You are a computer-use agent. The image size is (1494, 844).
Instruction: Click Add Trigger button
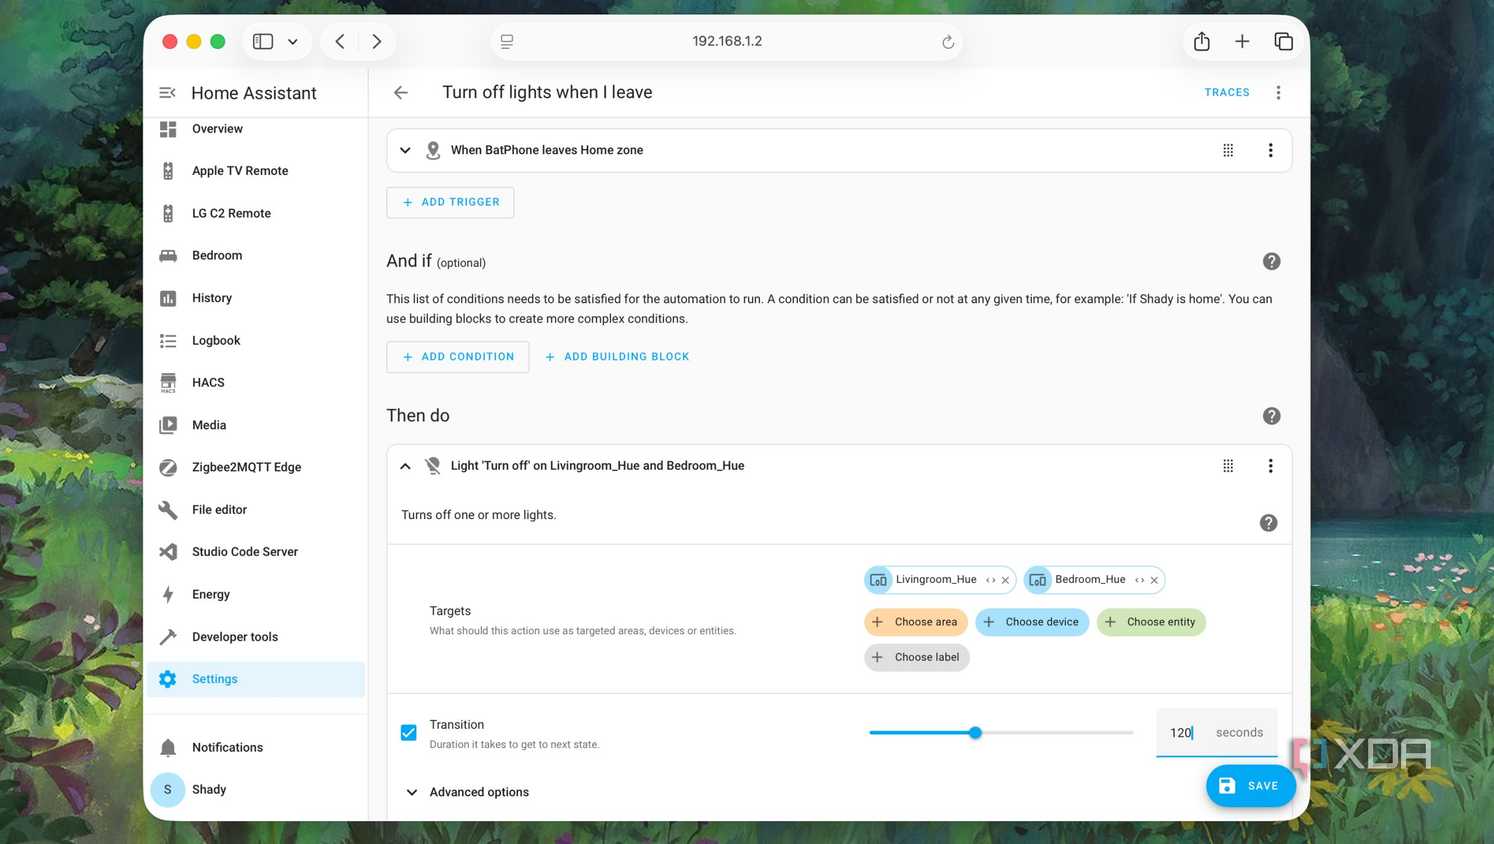[450, 202]
